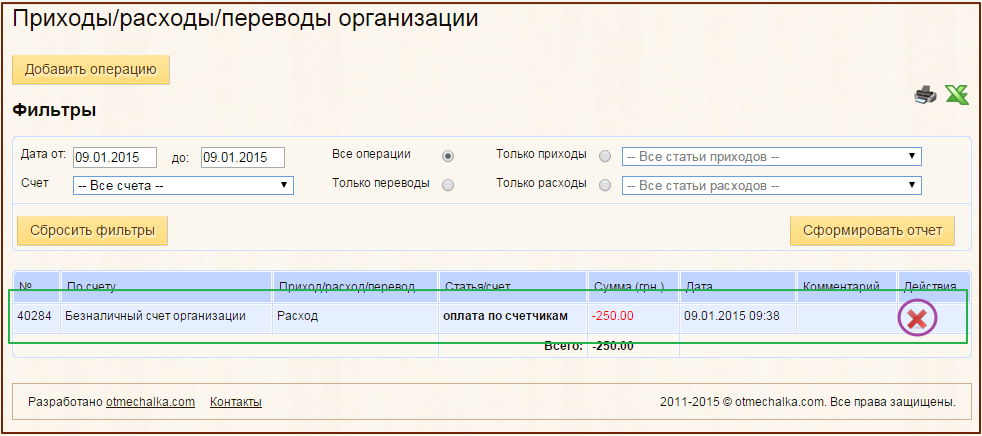Click the '№' column header

(36, 286)
